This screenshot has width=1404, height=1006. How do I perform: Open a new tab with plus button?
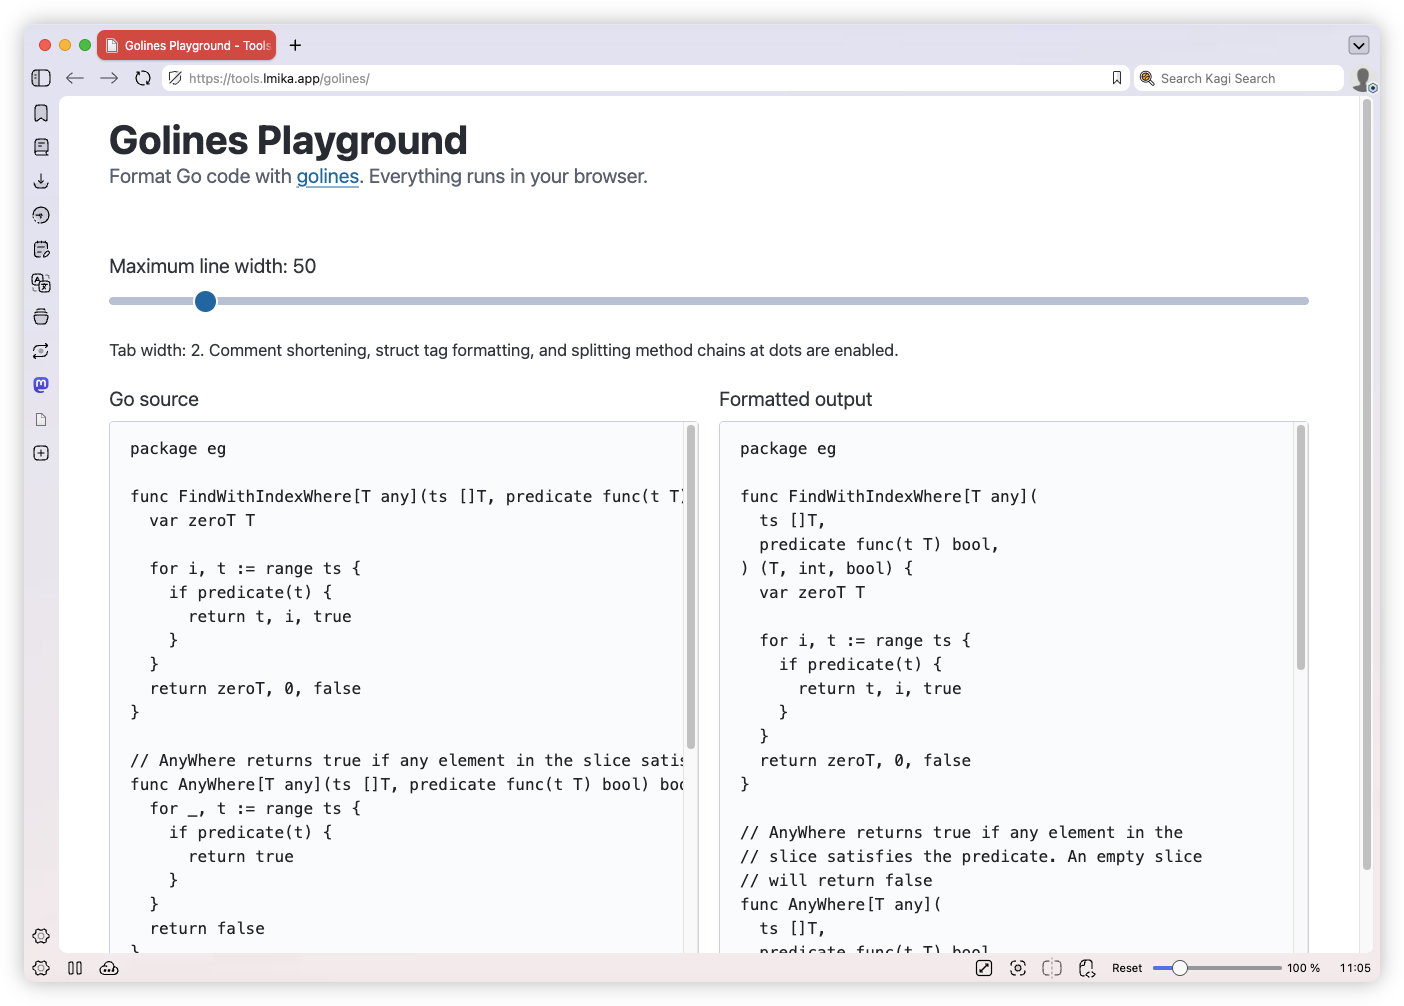point(295,45)
